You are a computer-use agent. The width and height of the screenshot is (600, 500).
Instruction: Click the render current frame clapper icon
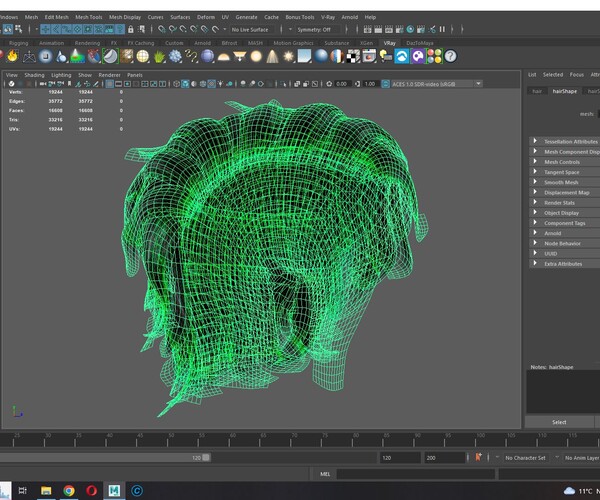pos(378,29)
